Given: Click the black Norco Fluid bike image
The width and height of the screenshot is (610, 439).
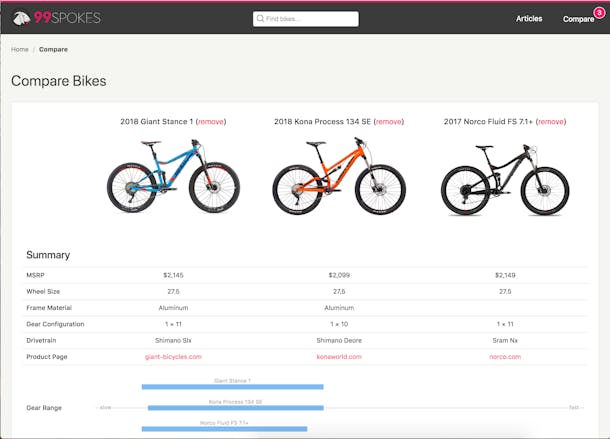Looking at the screenshot, I should click(x=505, y=179).
